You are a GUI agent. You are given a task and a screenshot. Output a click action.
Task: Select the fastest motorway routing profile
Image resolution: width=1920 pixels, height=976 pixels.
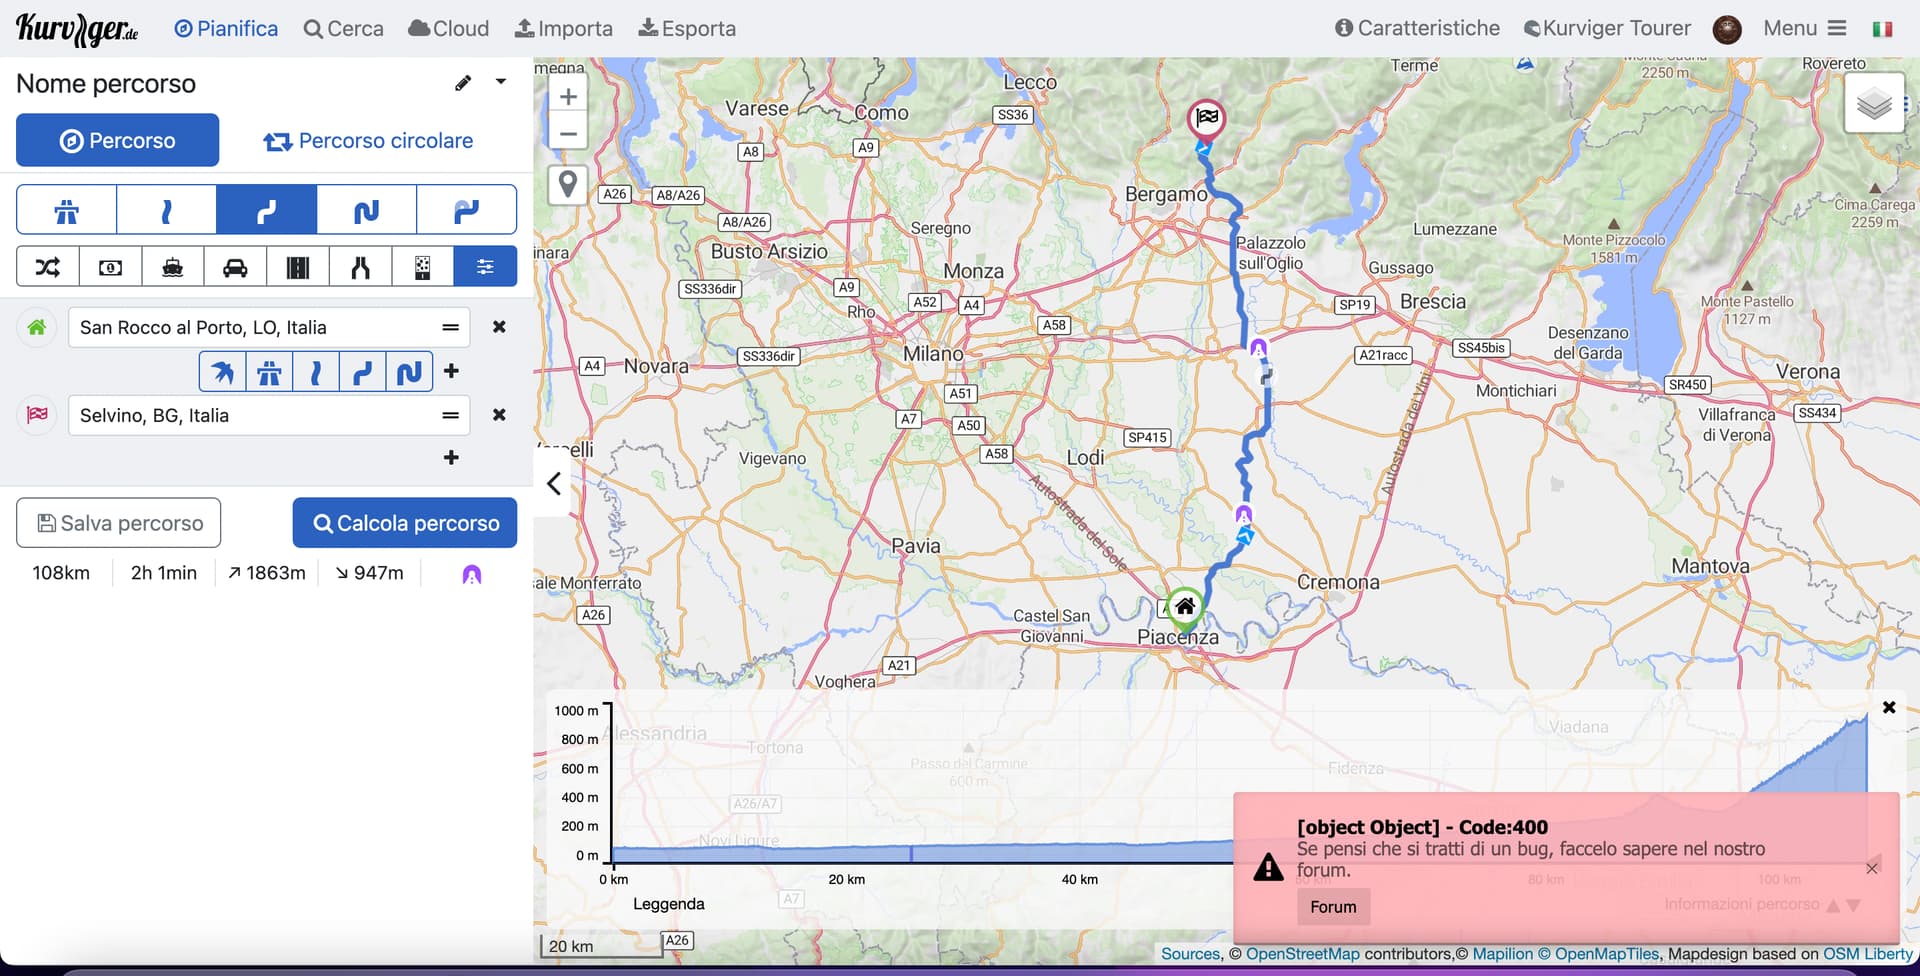[x=66, y=210]
